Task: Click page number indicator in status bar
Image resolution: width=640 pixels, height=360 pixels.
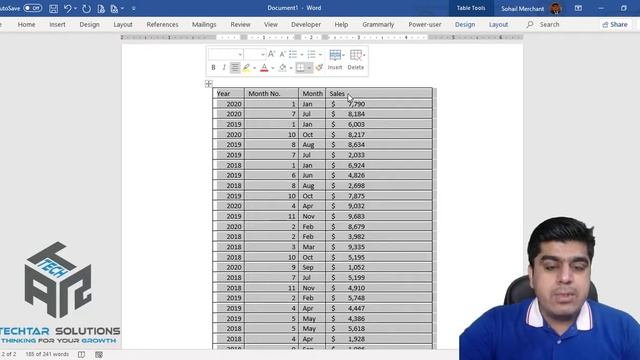Action: pyautogui.click(x=8, y=354)
